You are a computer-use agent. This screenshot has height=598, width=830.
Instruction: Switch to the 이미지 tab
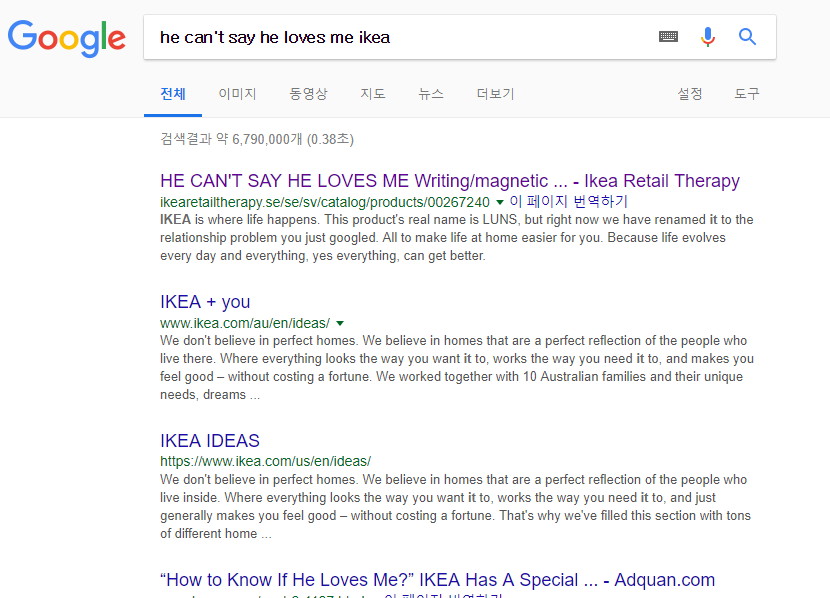pyautogui.click(x=237, y=94)
